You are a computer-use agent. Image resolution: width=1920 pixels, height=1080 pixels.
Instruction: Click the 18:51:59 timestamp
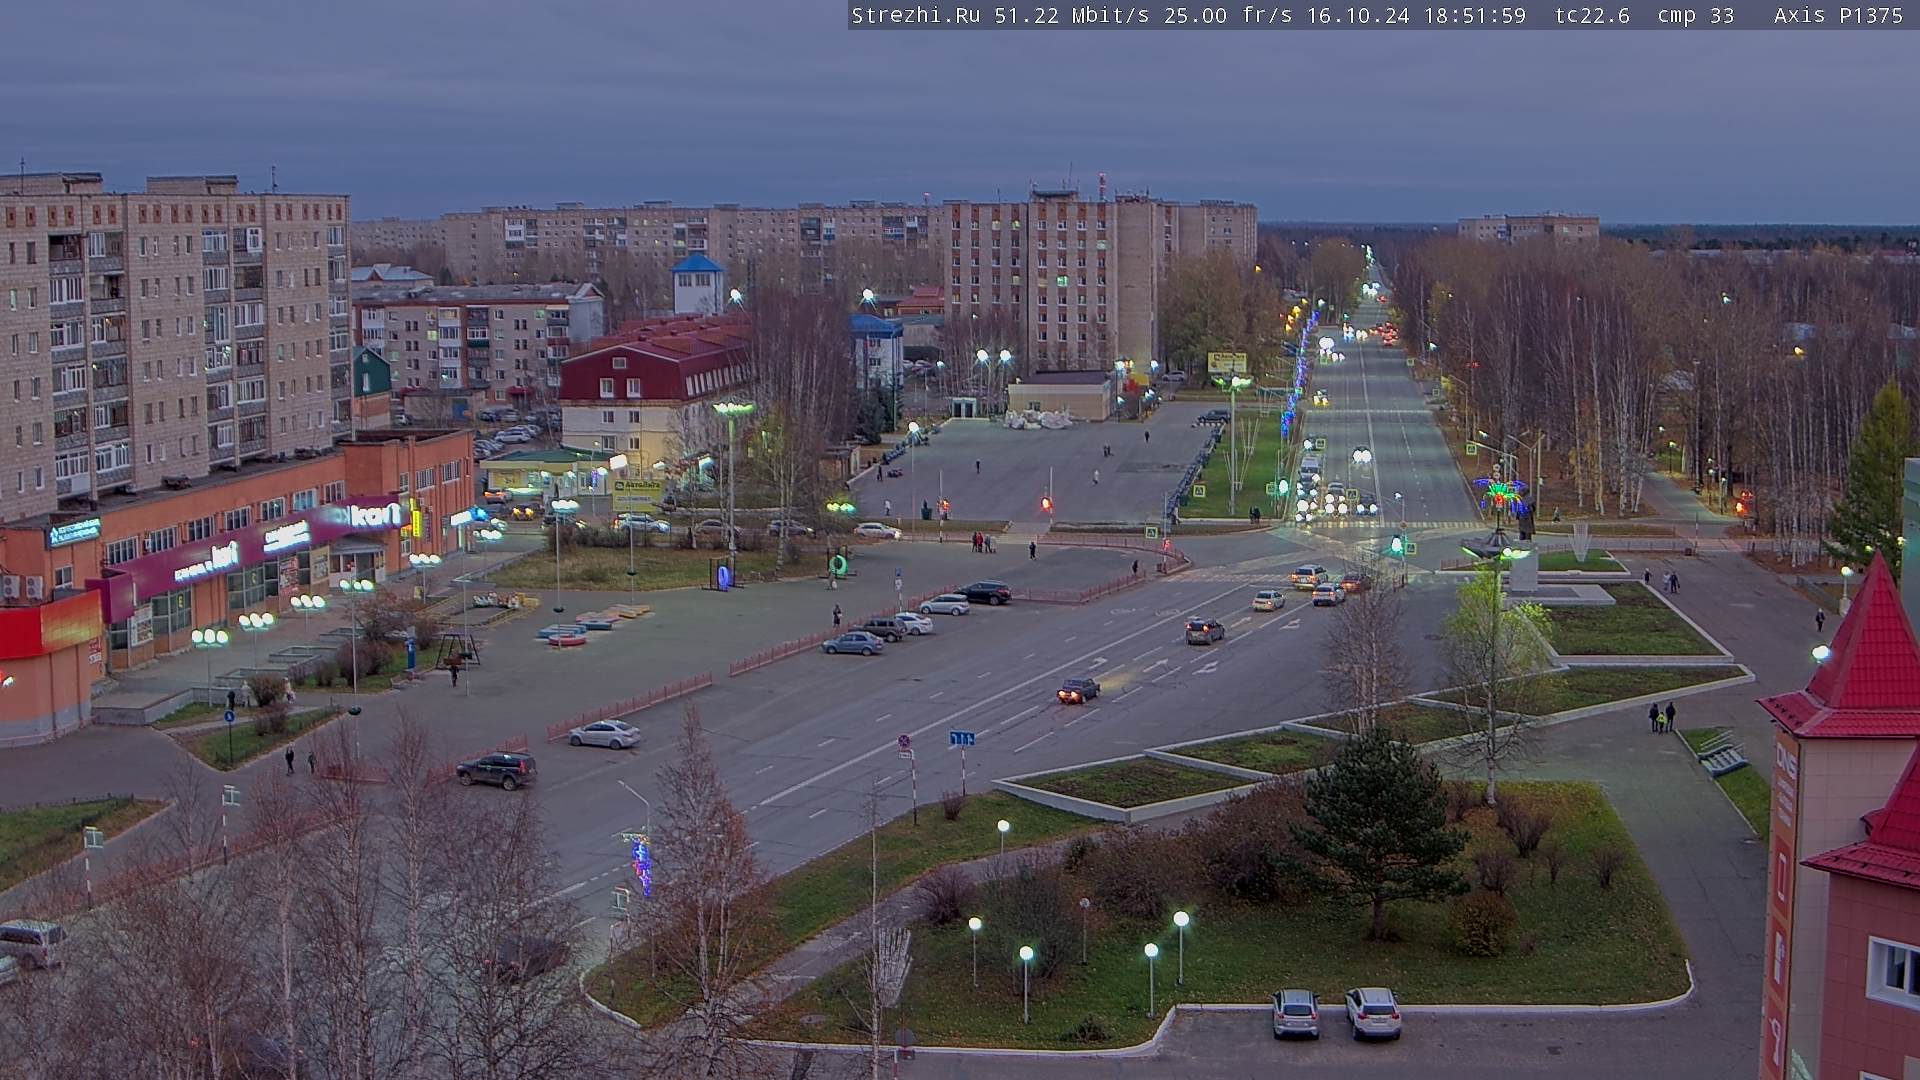(x=1475, y=15)
